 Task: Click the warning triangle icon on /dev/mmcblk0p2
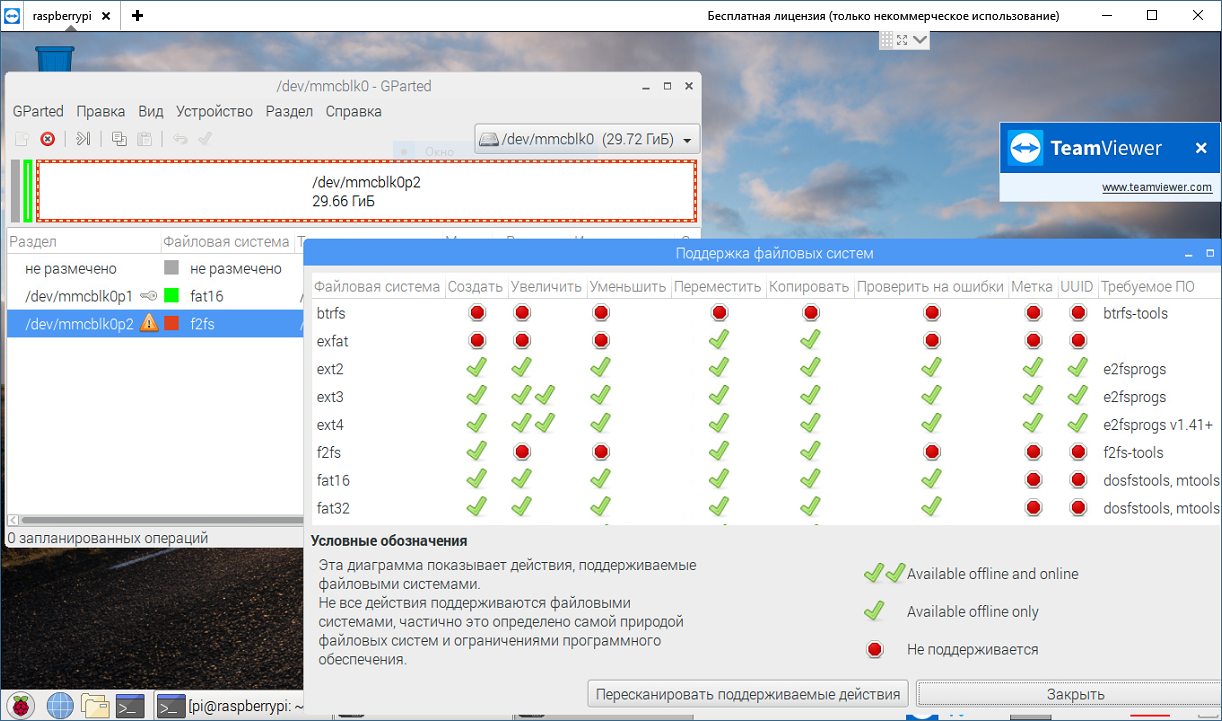pos(149,323)
